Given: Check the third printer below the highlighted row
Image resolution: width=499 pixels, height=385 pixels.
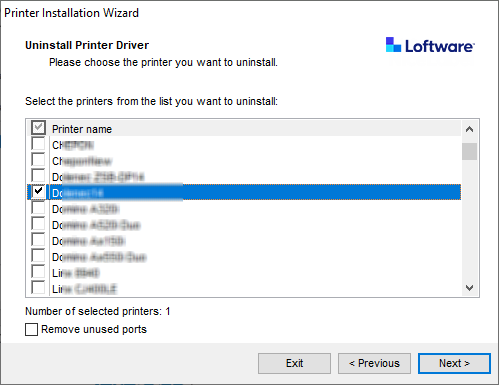Looking at the screenshot, I should (x=38, y=240).
